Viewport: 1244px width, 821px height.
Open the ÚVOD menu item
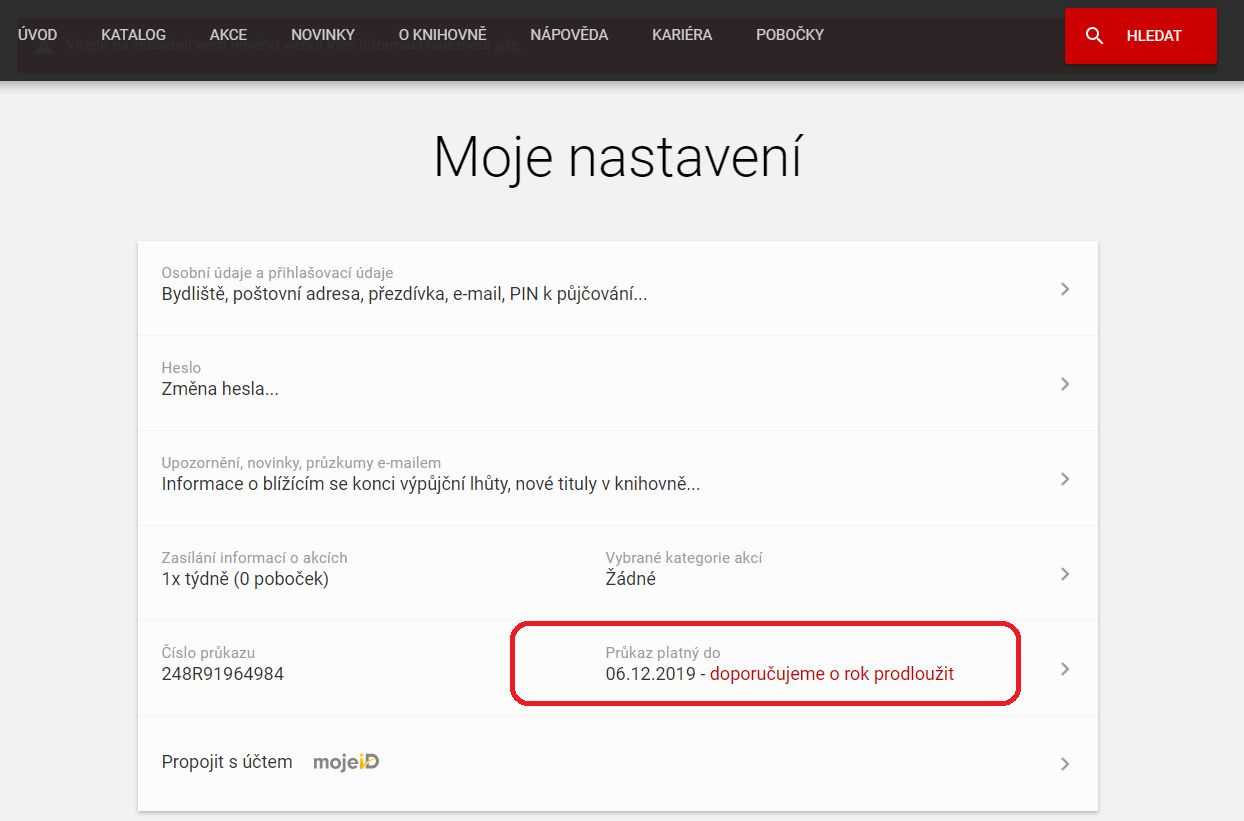[x=37, y=35]
